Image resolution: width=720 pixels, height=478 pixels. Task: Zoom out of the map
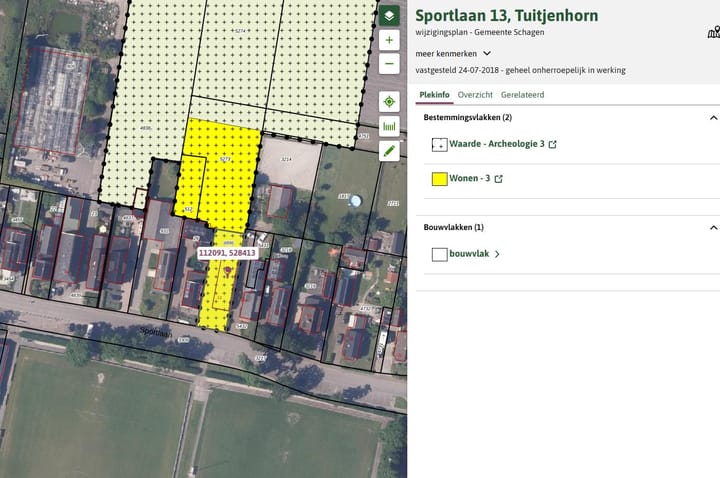pos(389,65)
